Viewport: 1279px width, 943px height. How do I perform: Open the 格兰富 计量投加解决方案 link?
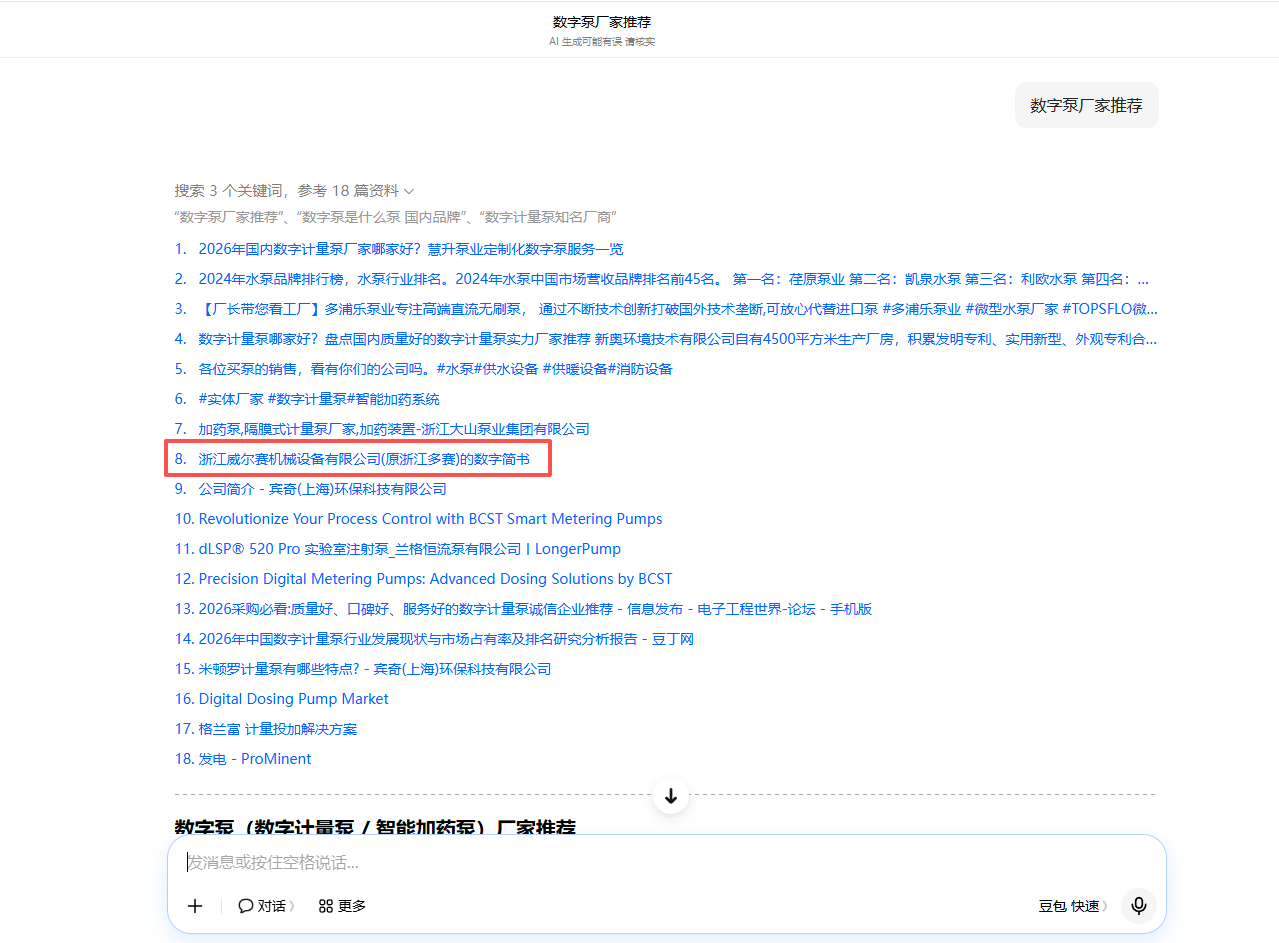(277, 729)
